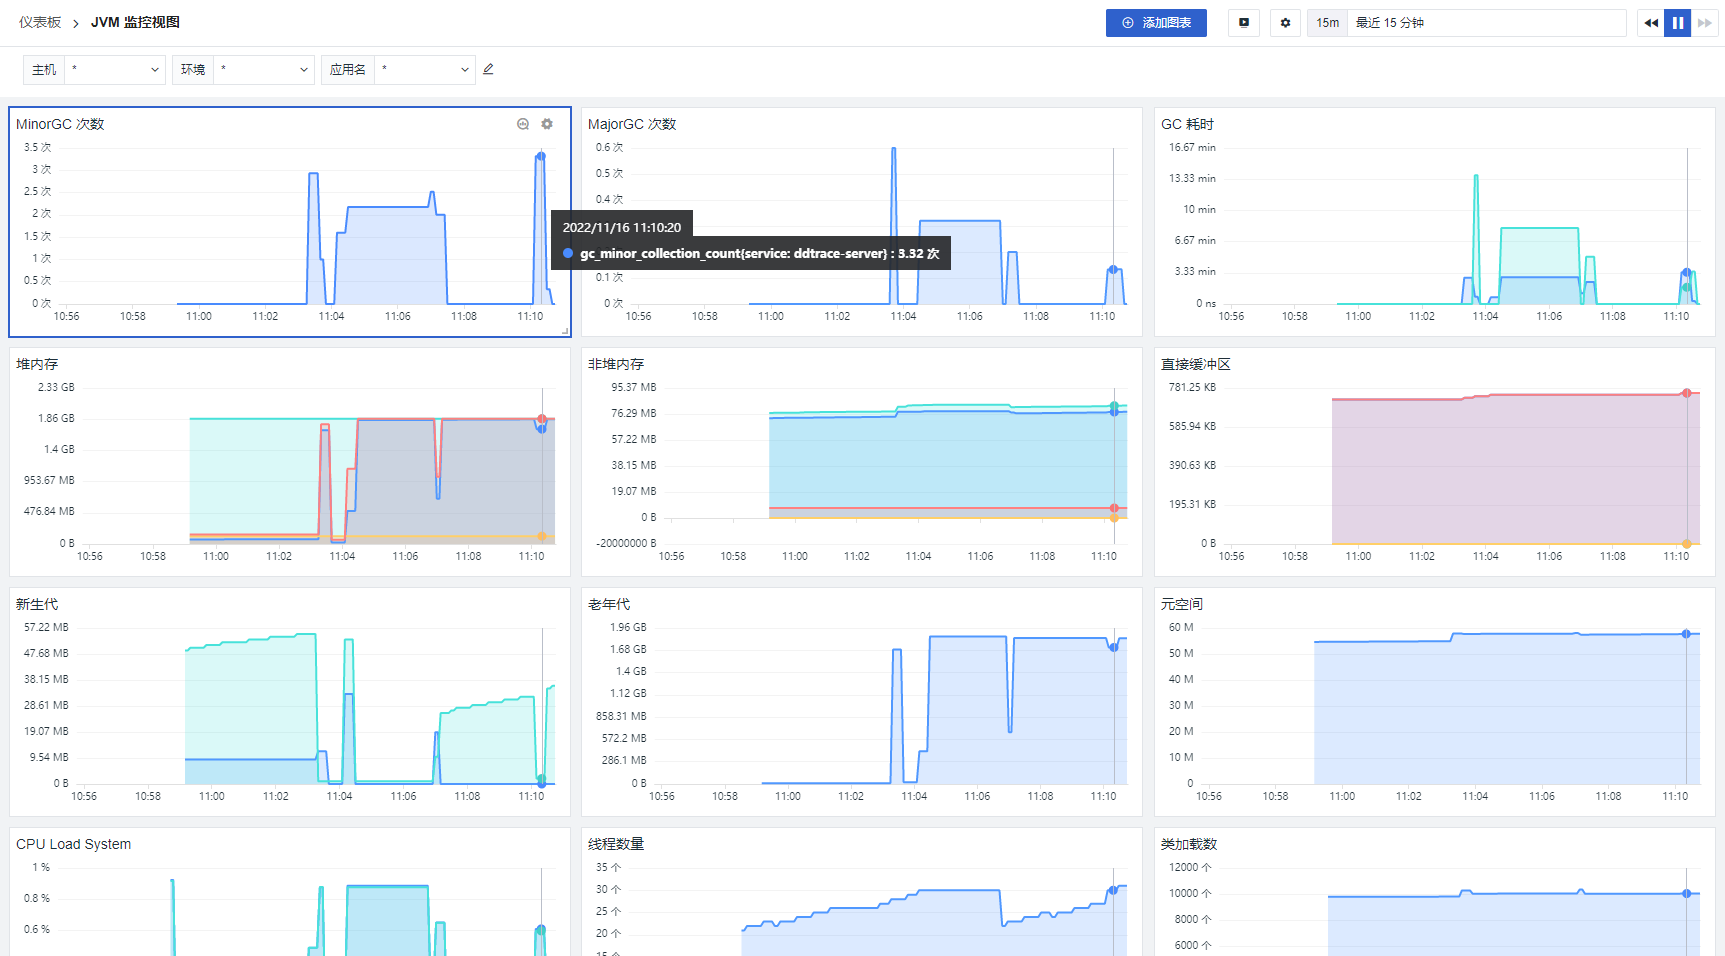This screenshot has height=956, width=1725.
Task: Click the 35 个 axis label in 线程数量
Action: pyautogui.click(x=608, y=867)
